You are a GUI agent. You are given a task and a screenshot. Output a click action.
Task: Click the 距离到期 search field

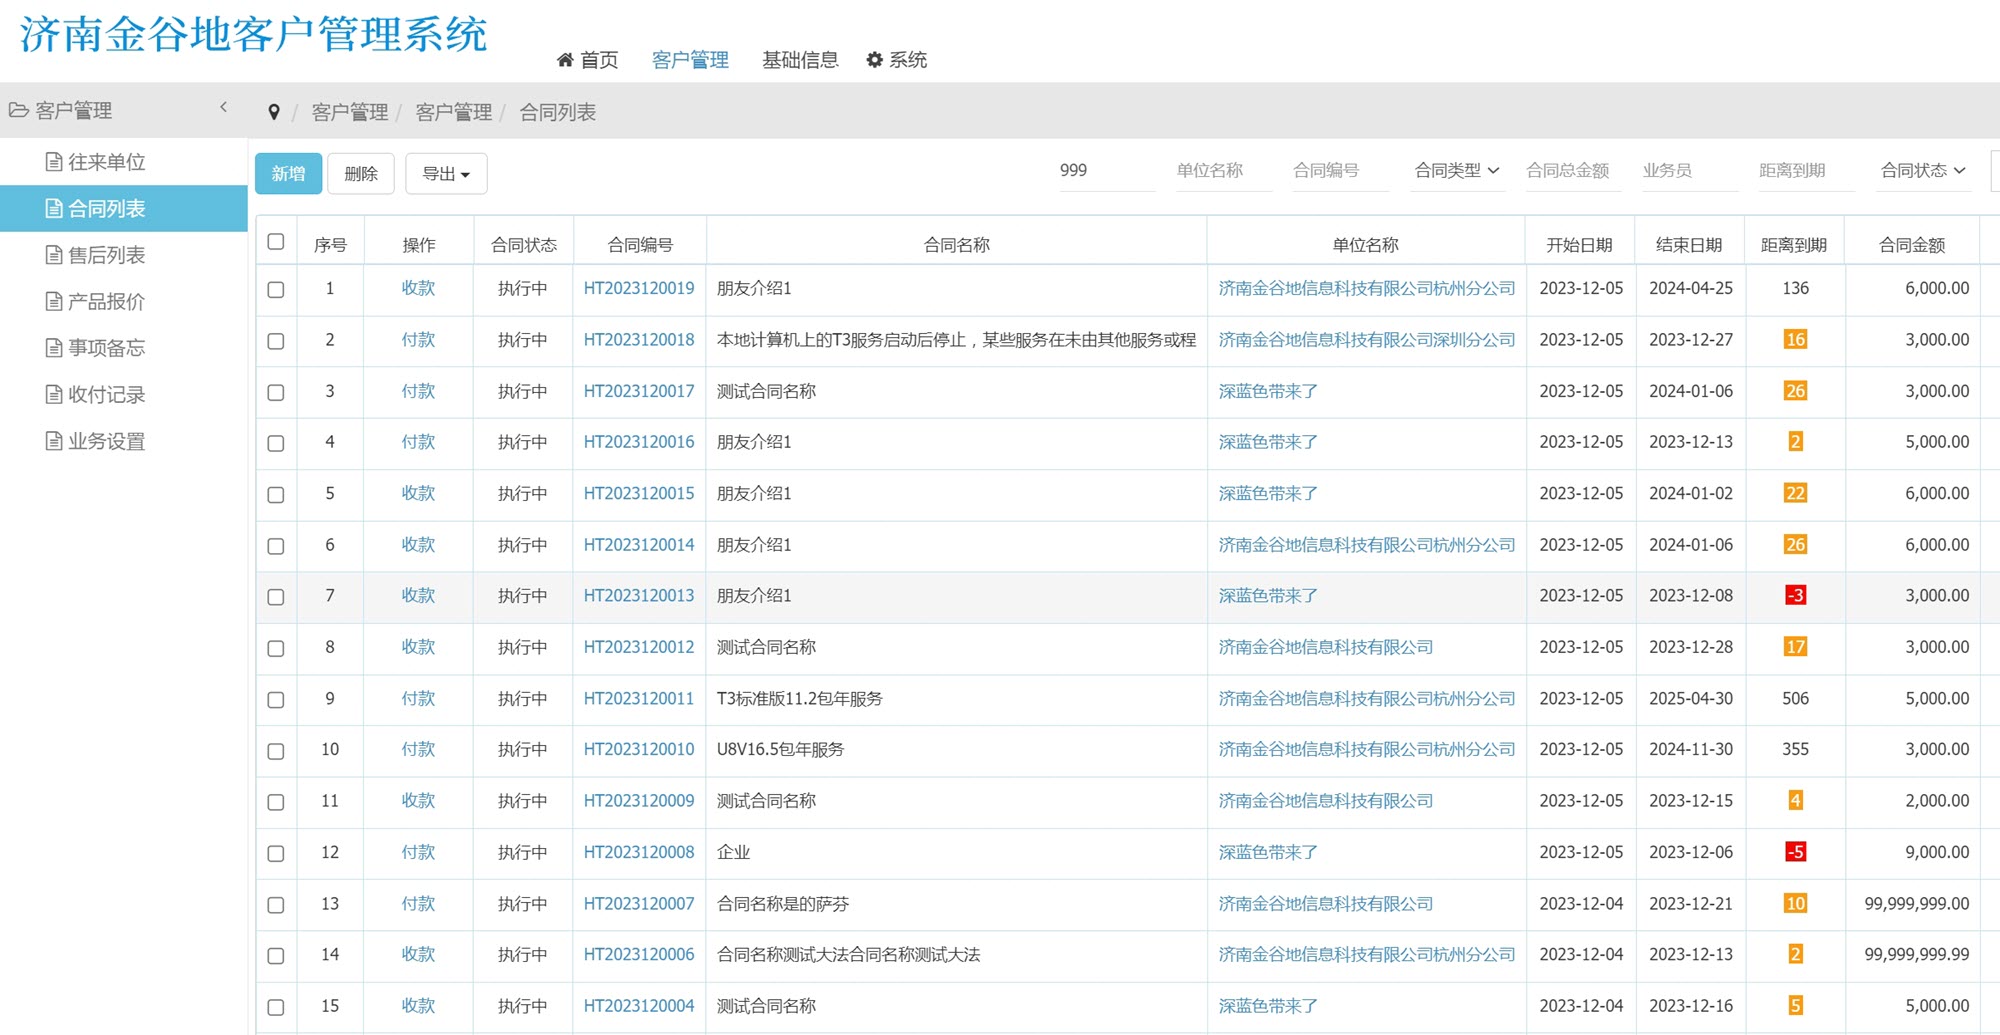tap(1806, 170)
